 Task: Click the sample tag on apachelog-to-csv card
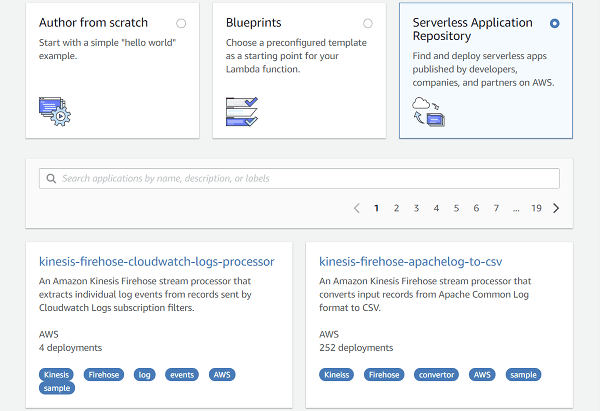523,375
